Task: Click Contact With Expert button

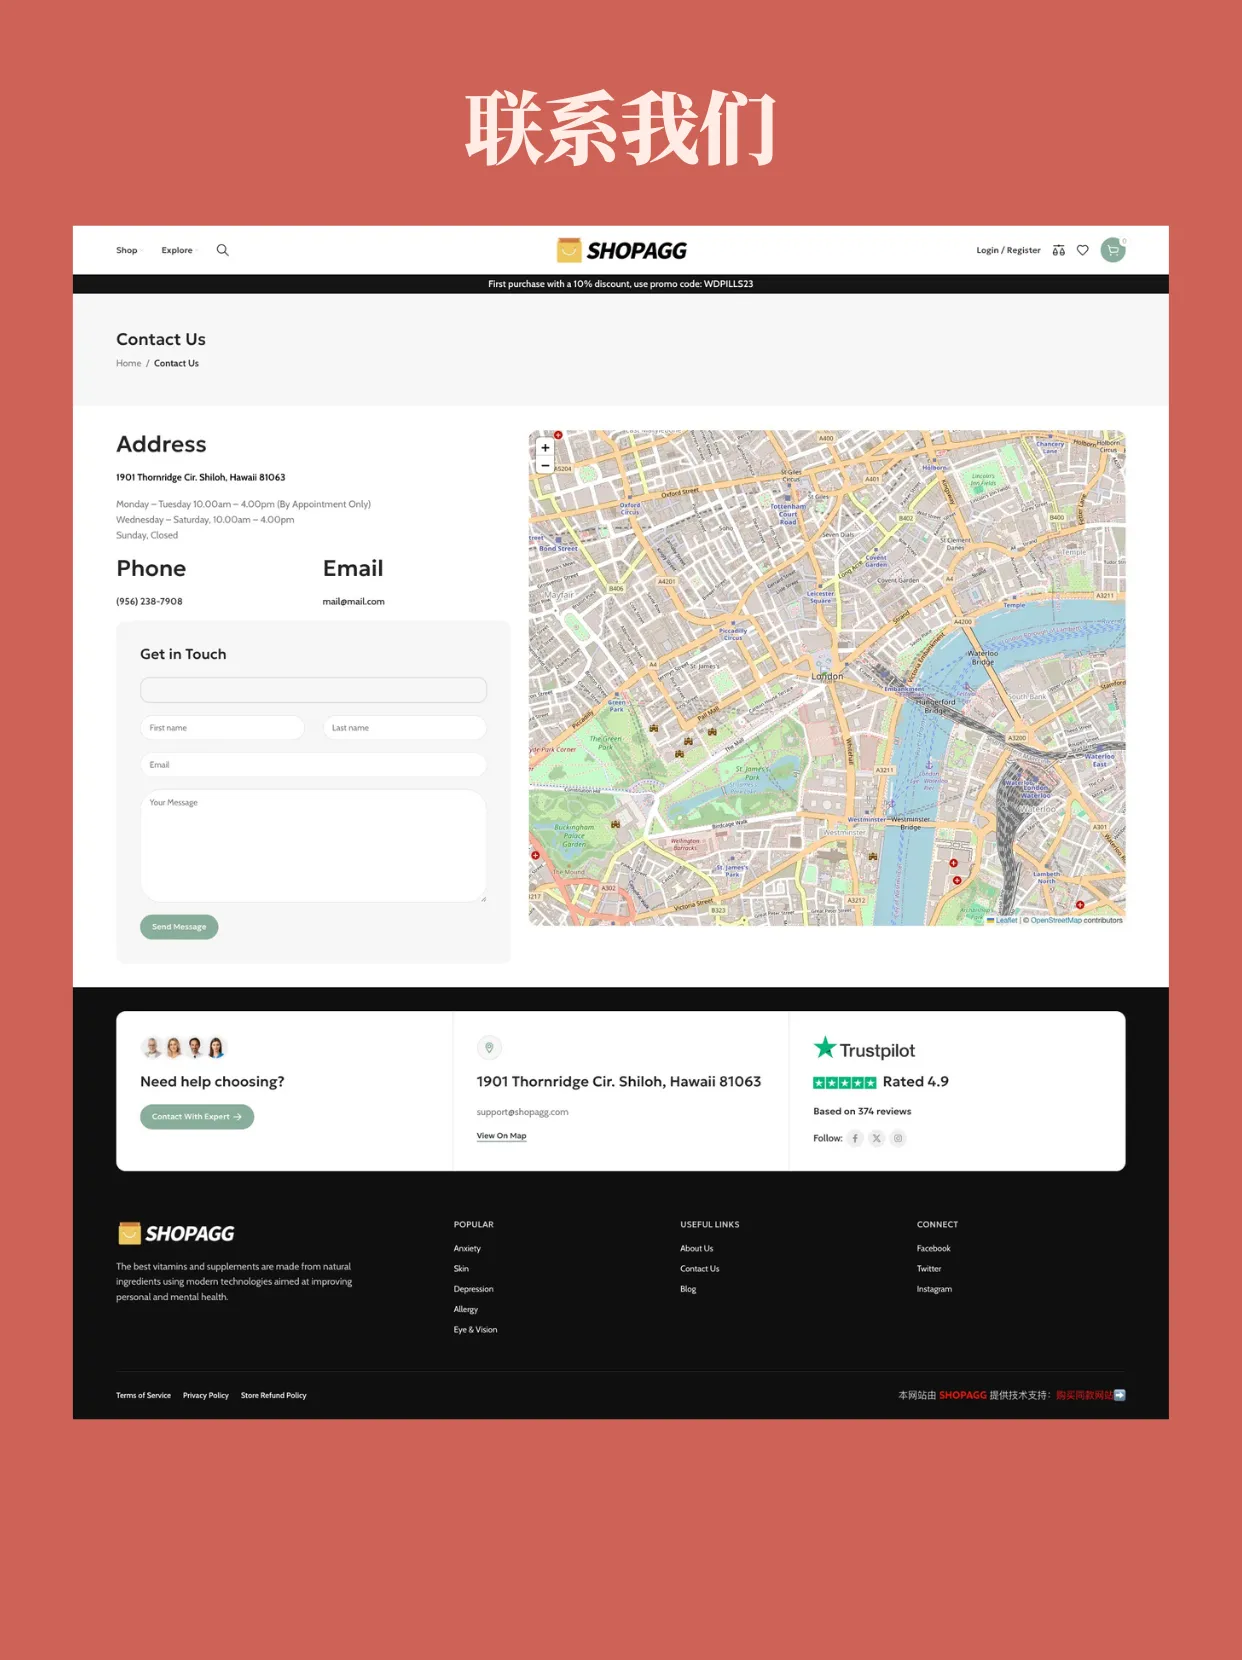Action: tap(197, 1117)
